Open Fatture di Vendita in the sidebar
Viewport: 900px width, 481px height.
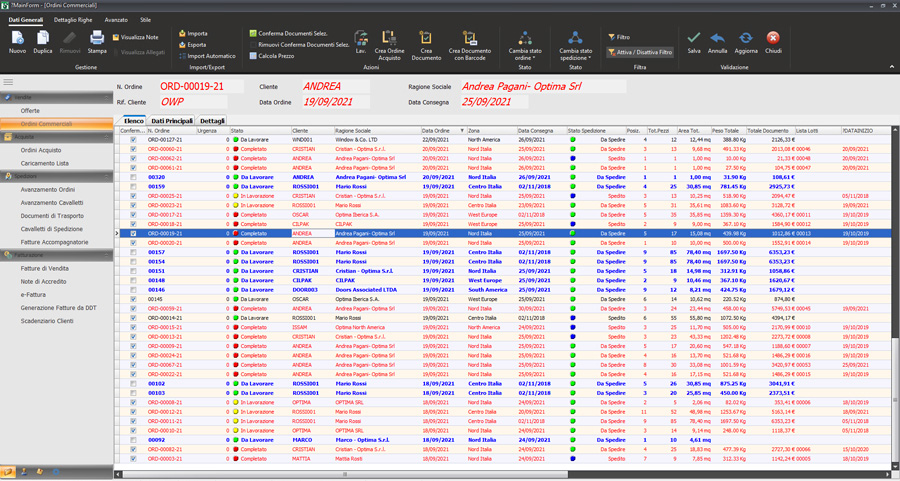tap(45, 269)
